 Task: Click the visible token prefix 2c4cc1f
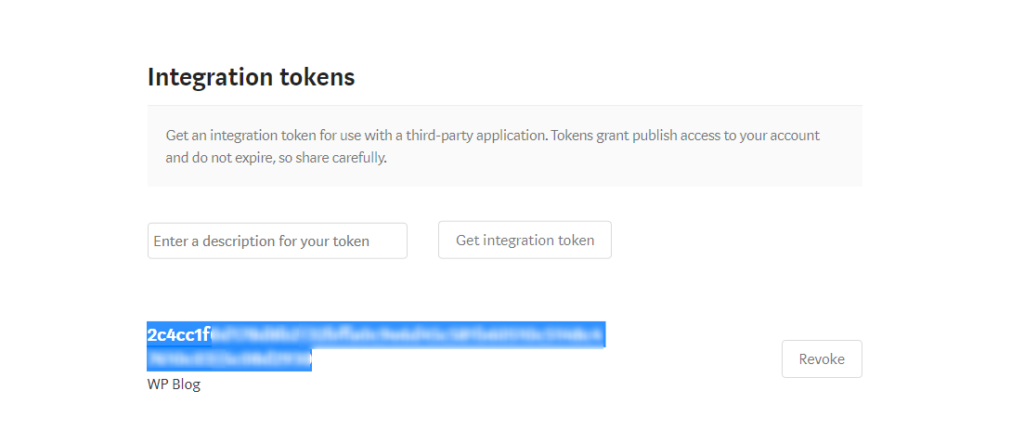click(178, 335)
